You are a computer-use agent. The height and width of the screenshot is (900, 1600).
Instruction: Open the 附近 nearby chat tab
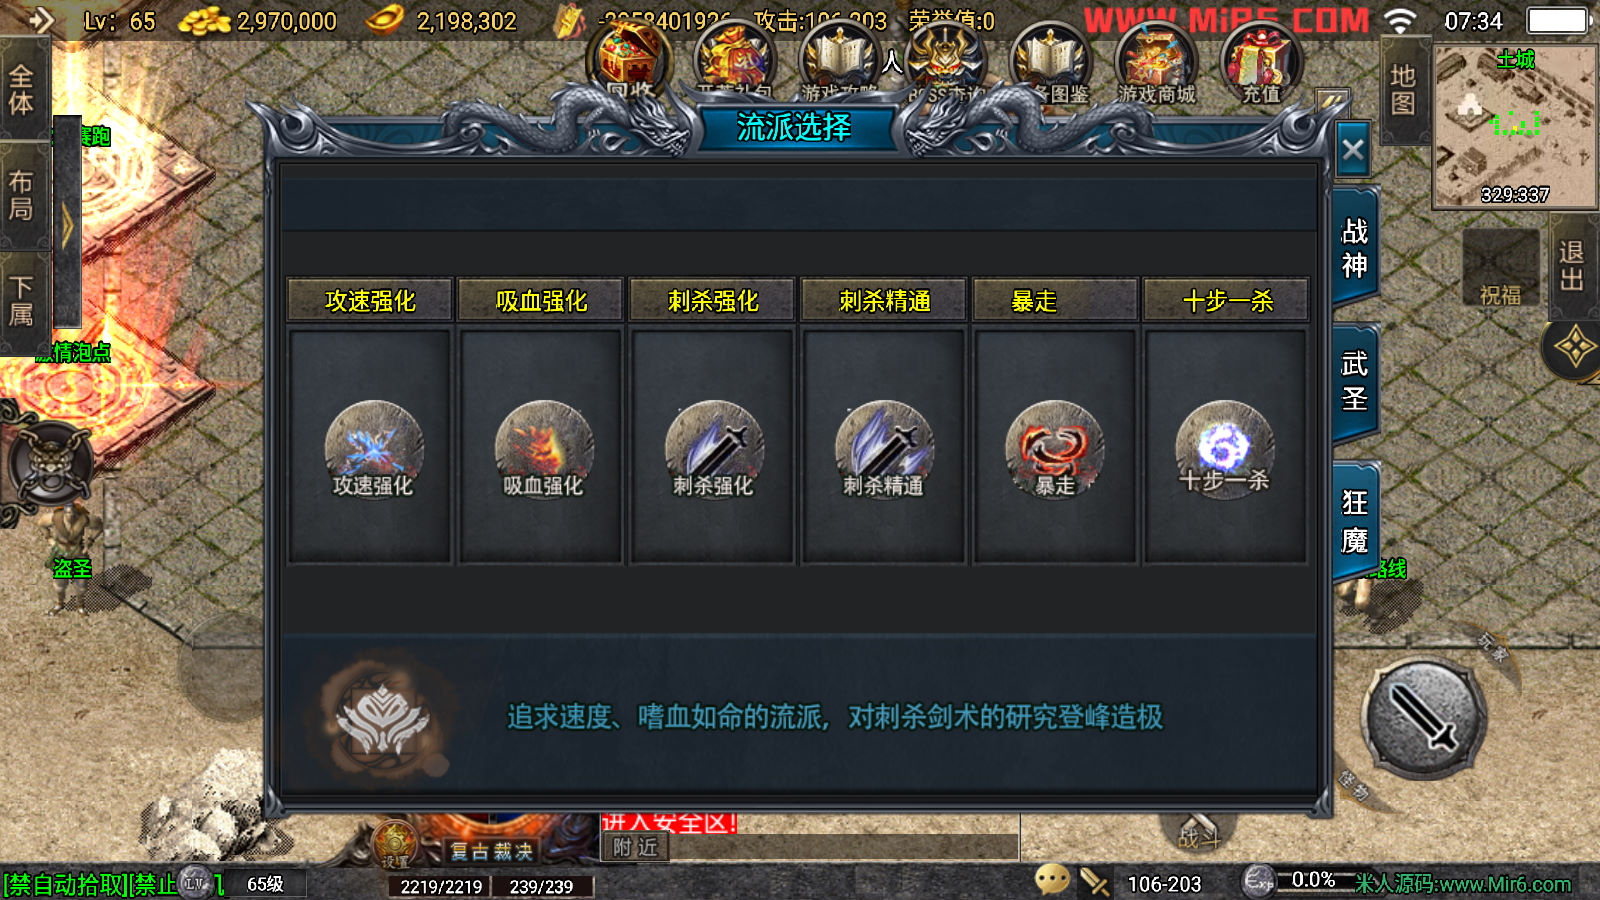pyautogui.click(x=635, y=848)
